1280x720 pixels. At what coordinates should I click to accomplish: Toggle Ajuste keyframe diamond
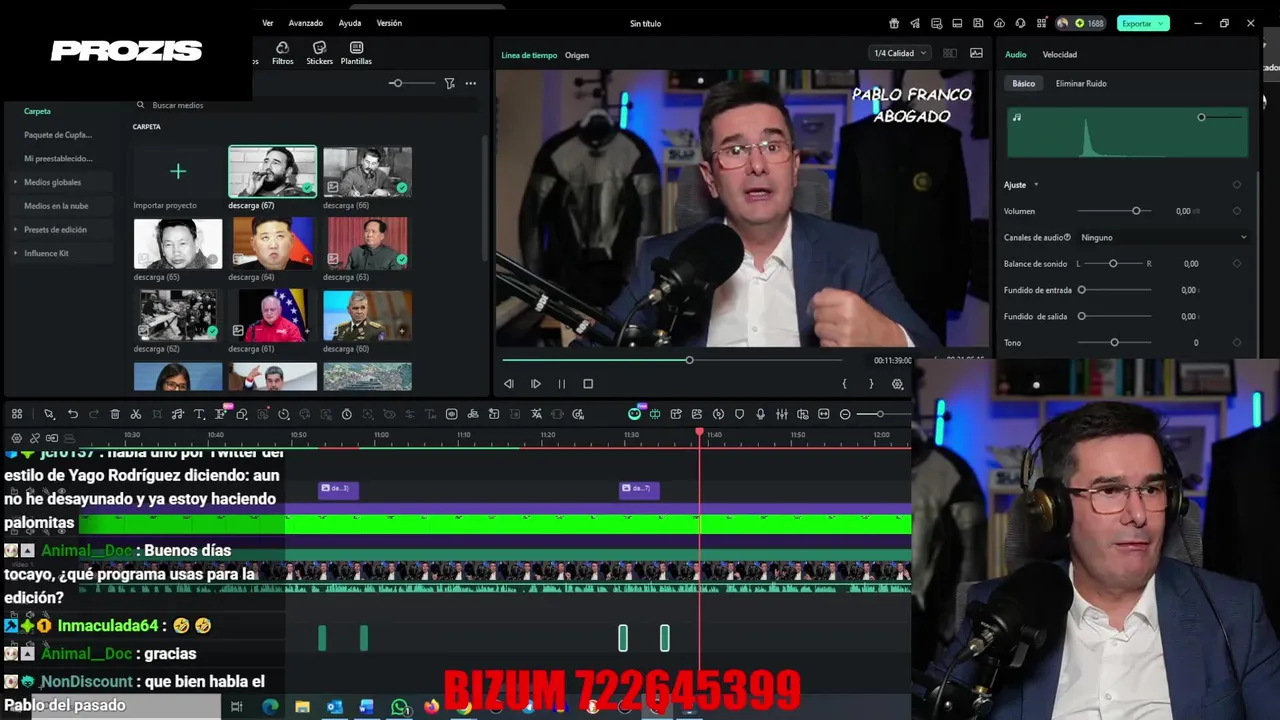tap(1237, 185)
